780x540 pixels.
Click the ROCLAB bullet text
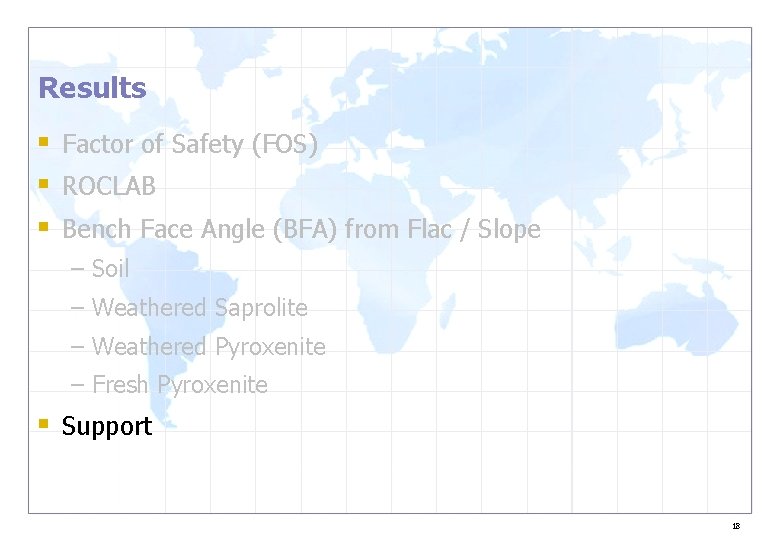point(109,187)
